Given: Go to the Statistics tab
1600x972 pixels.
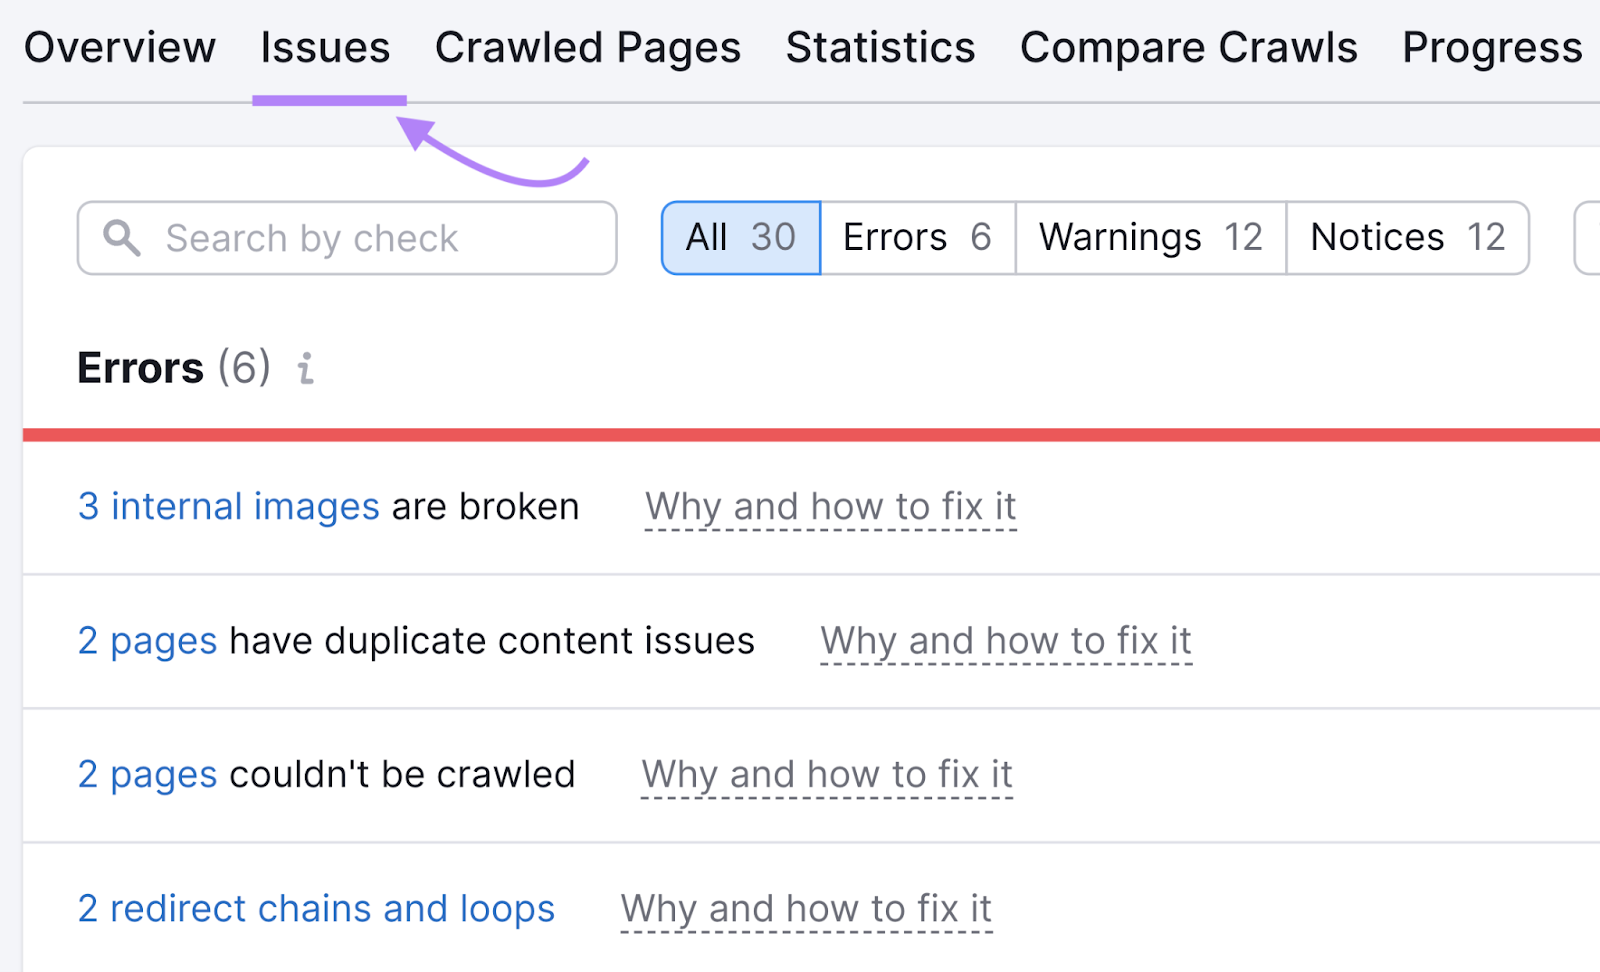Looking at the screenshot, I should click(x=879, y=46).
